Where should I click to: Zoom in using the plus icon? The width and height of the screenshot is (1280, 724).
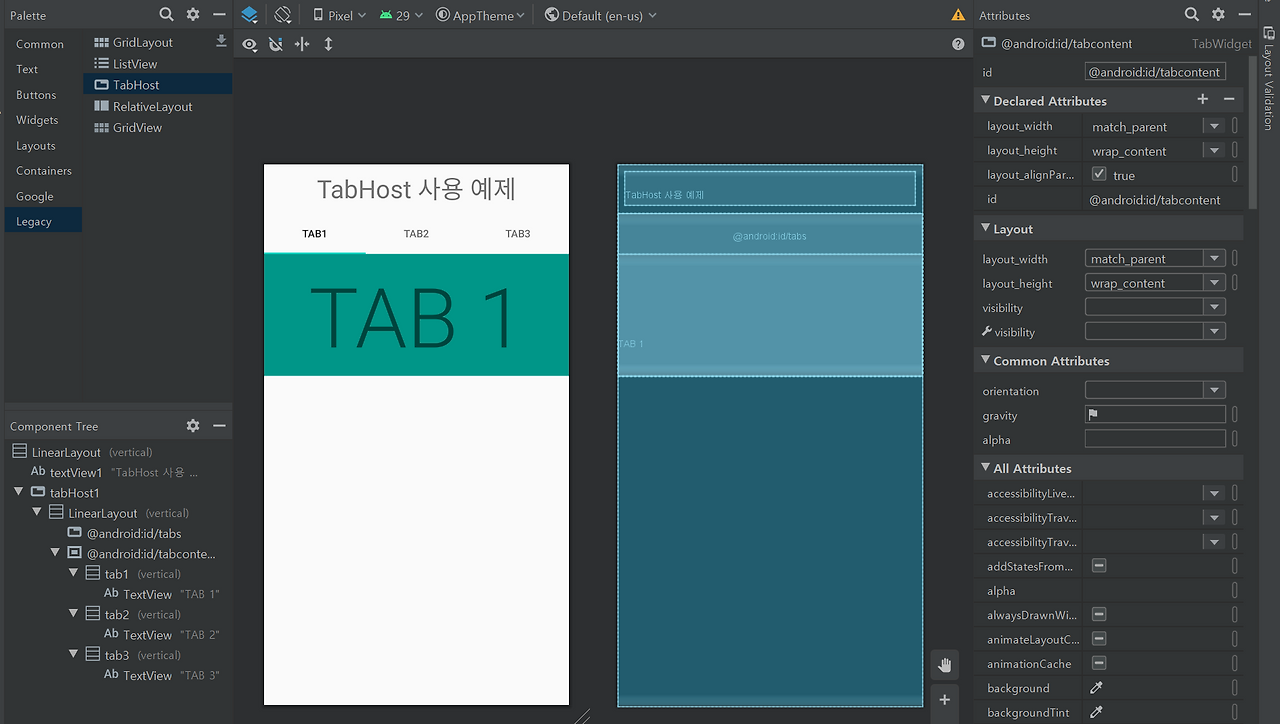tap(944, 700)
